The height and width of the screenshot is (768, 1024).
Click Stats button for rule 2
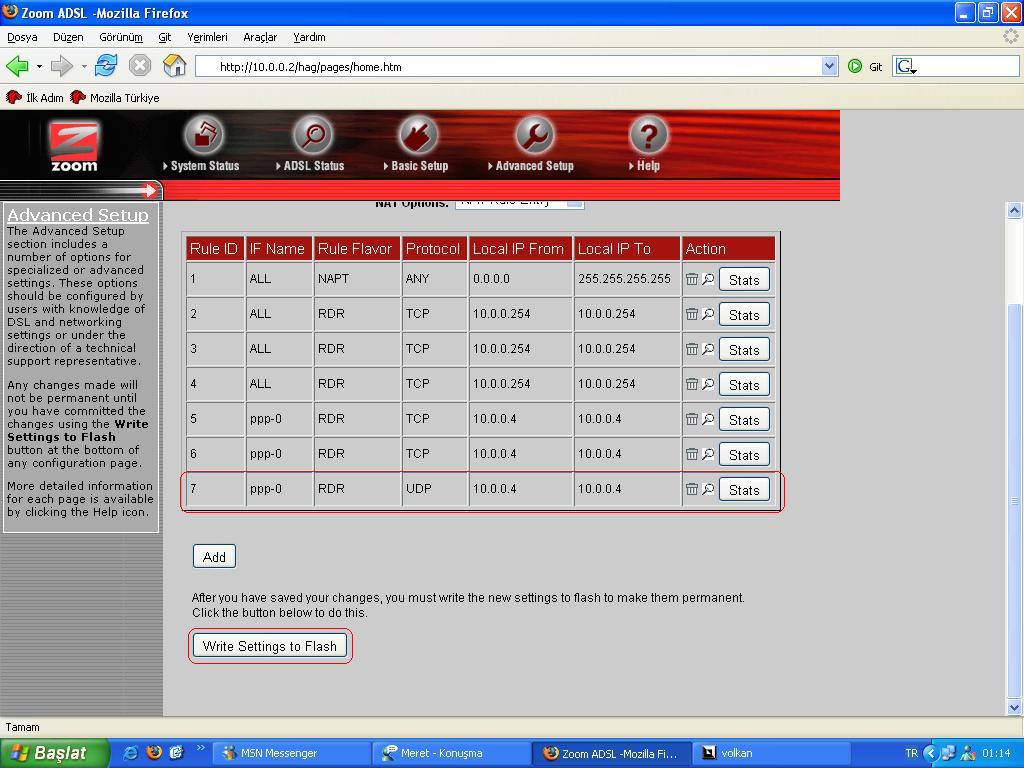point(744,315)
